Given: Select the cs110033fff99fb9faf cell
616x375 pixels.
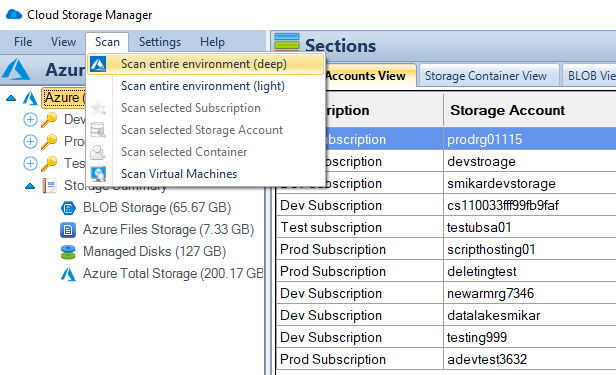Looking at the screenshot, I should (x=530, y=205).
